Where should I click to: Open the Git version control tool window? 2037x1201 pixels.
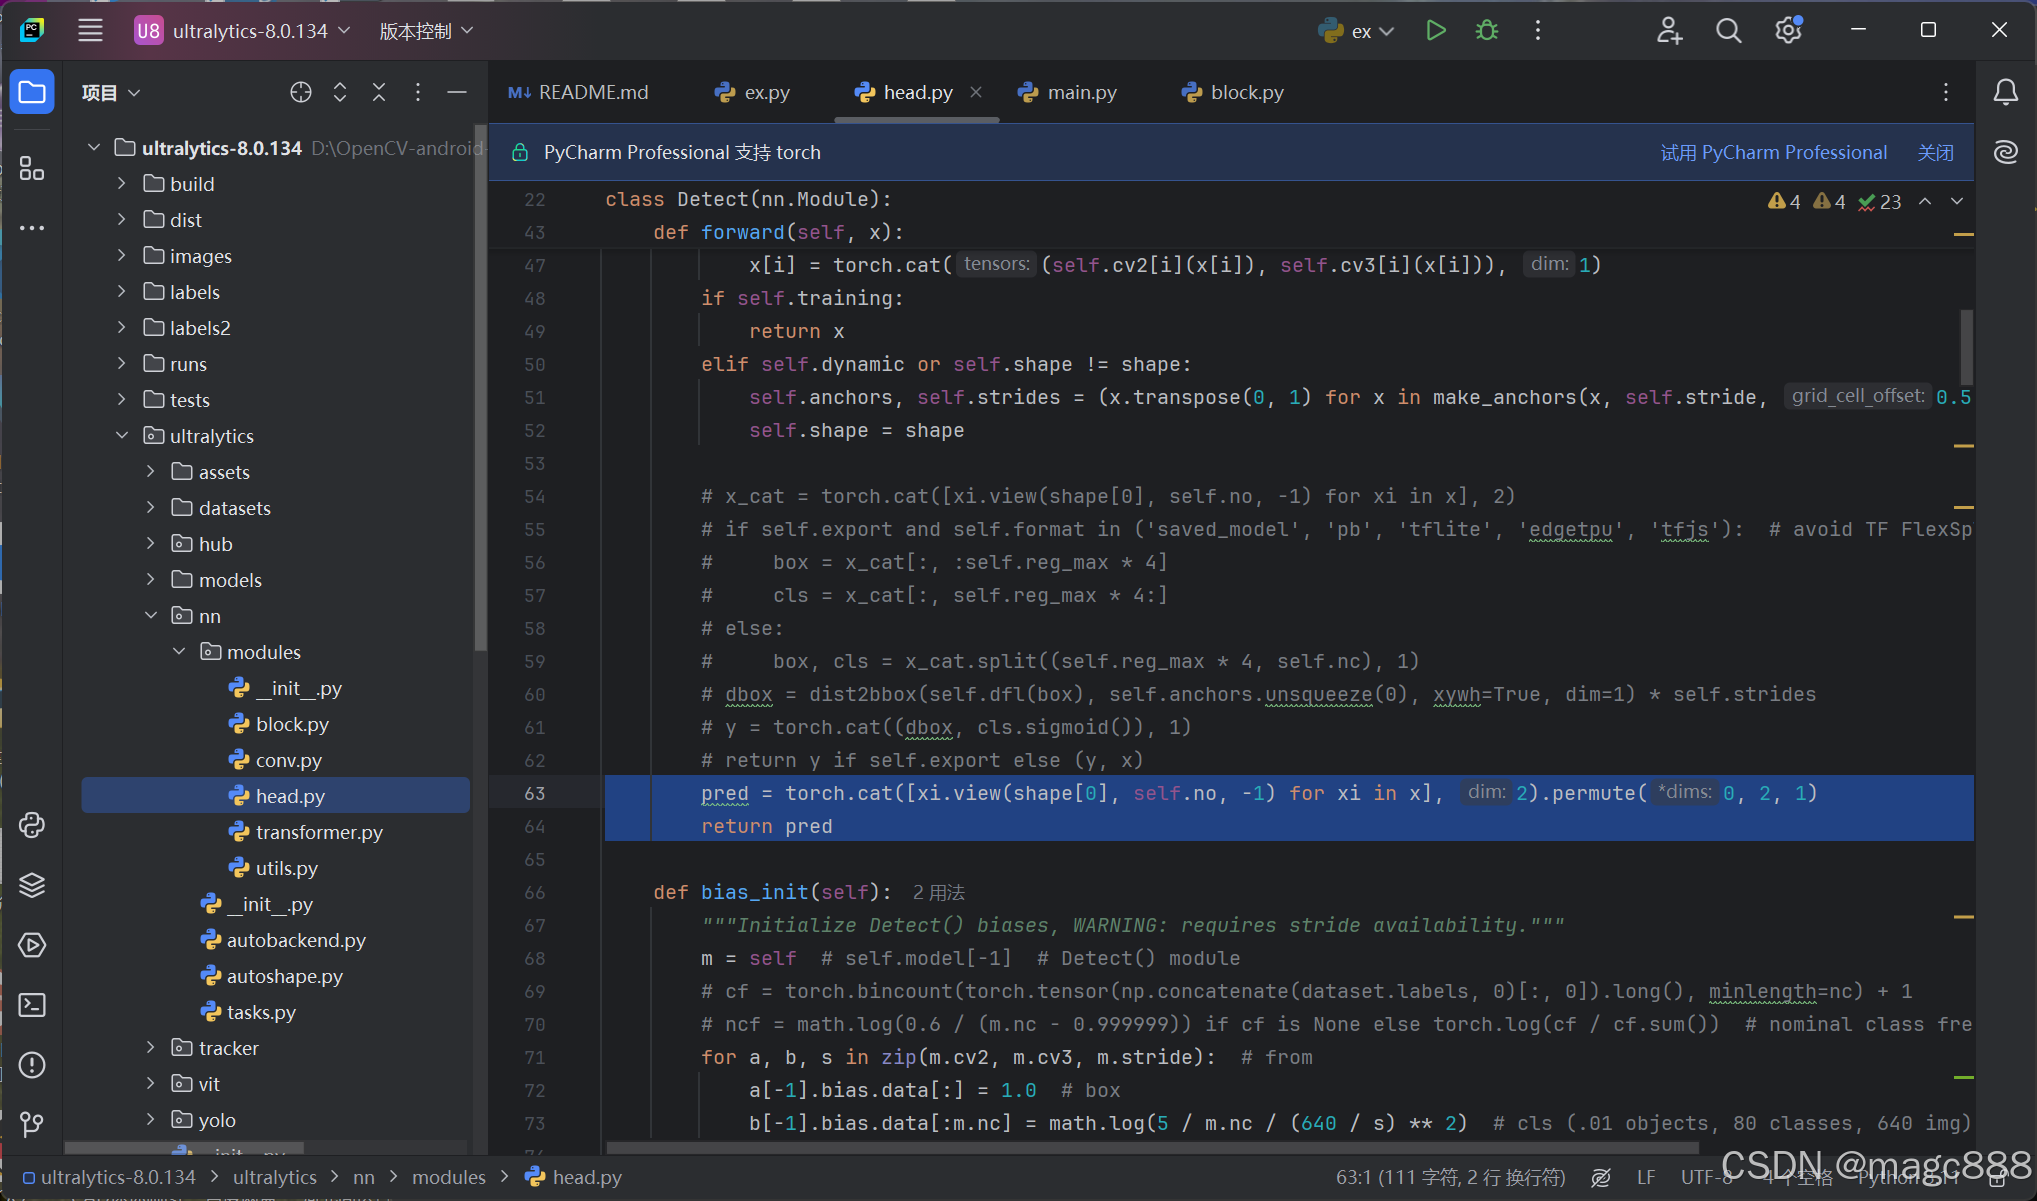click(32, 1125)
